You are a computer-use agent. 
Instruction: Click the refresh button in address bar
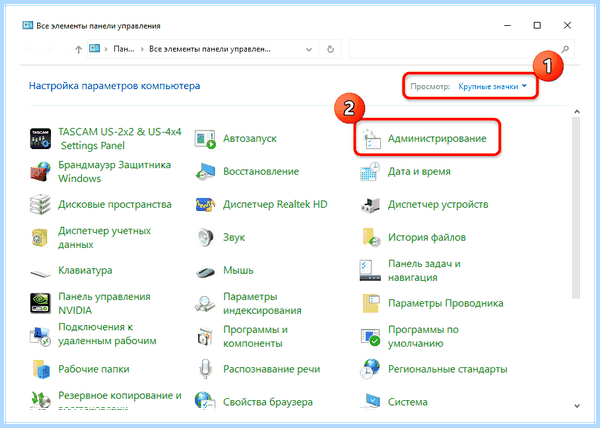click(331, 49)
